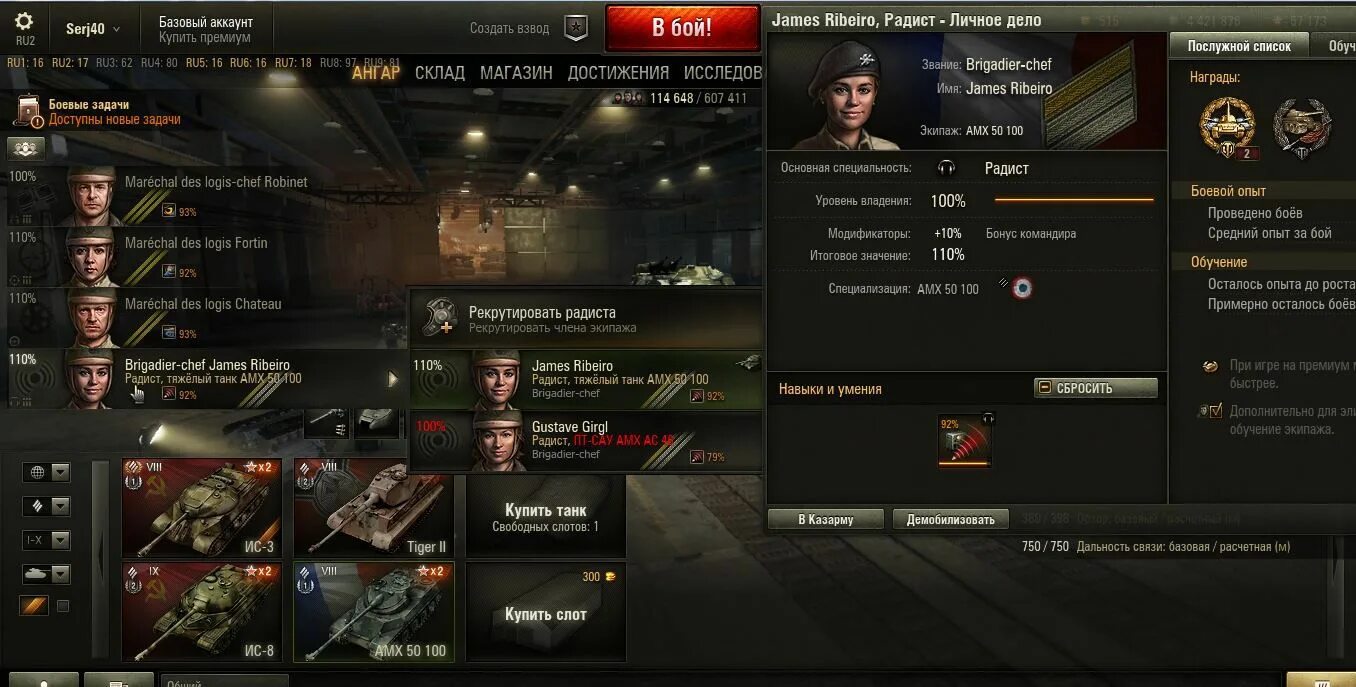
Task: Select the ИС-3 tank thumbnail
Action: click(x=202, y=507)
